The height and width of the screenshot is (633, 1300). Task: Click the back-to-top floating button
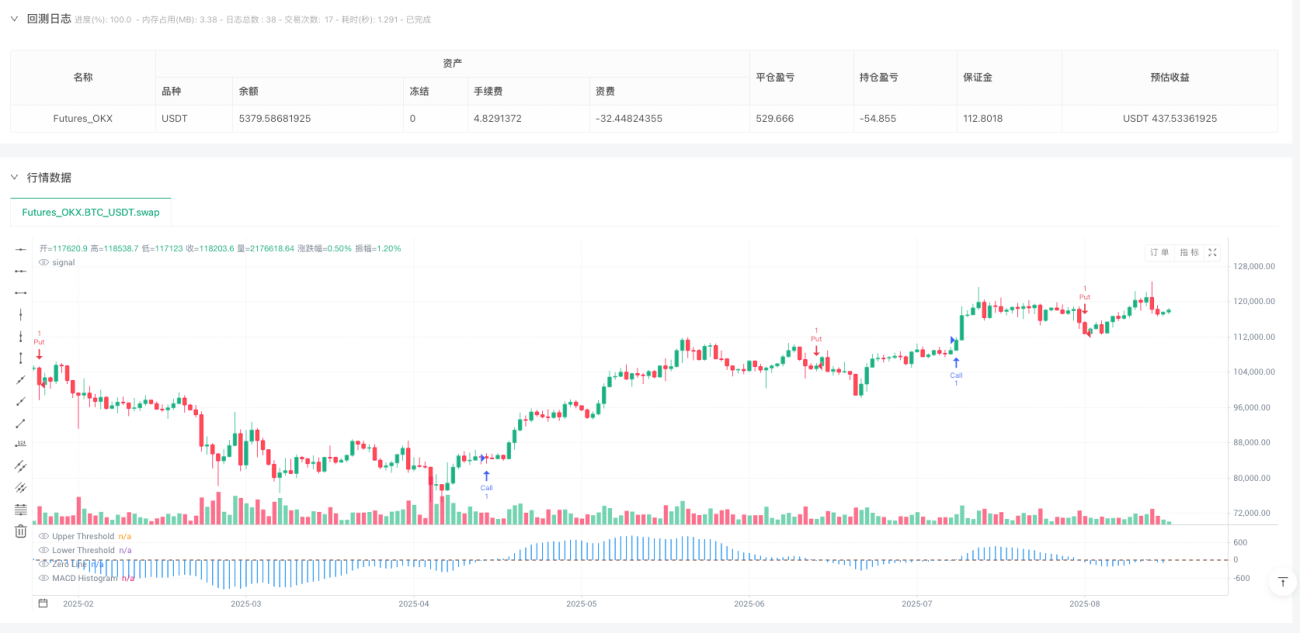(x=1283, y=581)
